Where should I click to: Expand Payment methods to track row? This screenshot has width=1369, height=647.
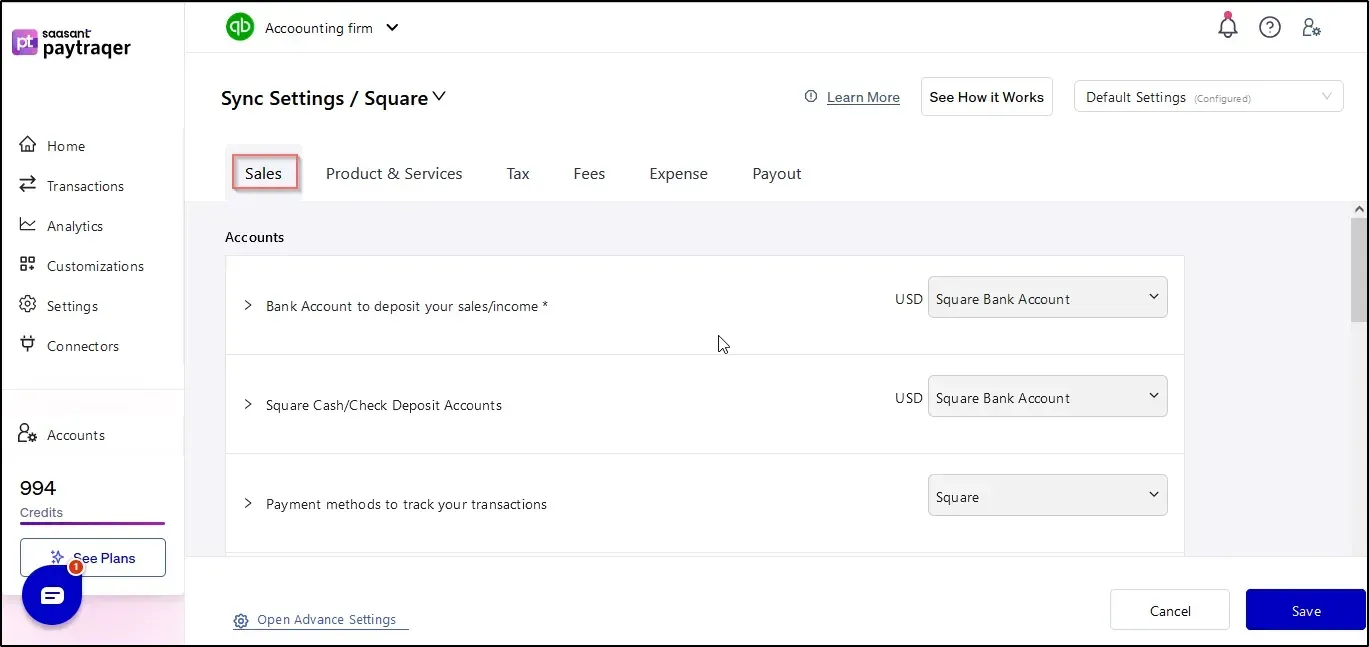(248, 503)
